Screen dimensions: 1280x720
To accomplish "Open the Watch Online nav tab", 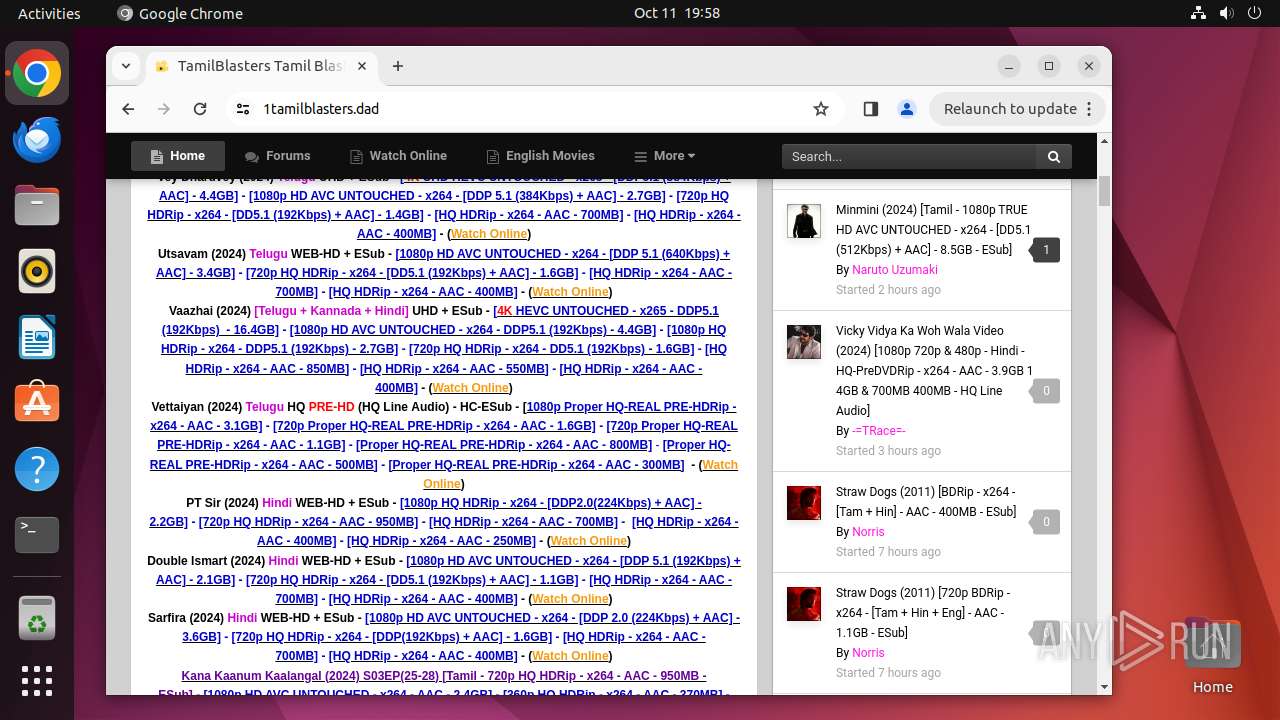I will 398,156.
